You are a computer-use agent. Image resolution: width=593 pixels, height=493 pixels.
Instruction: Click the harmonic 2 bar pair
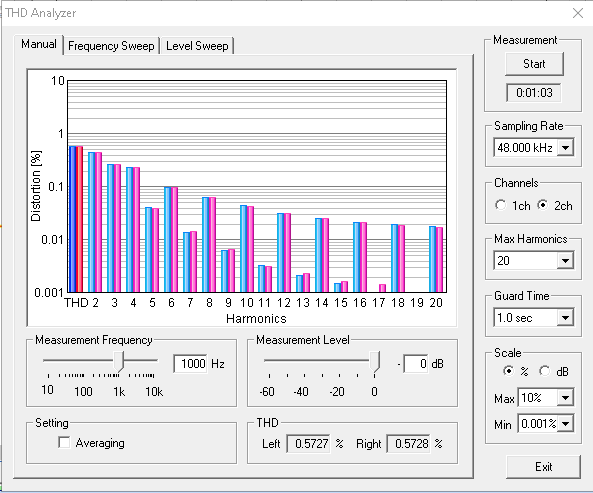pyautogui.click(x=95, y=222)
